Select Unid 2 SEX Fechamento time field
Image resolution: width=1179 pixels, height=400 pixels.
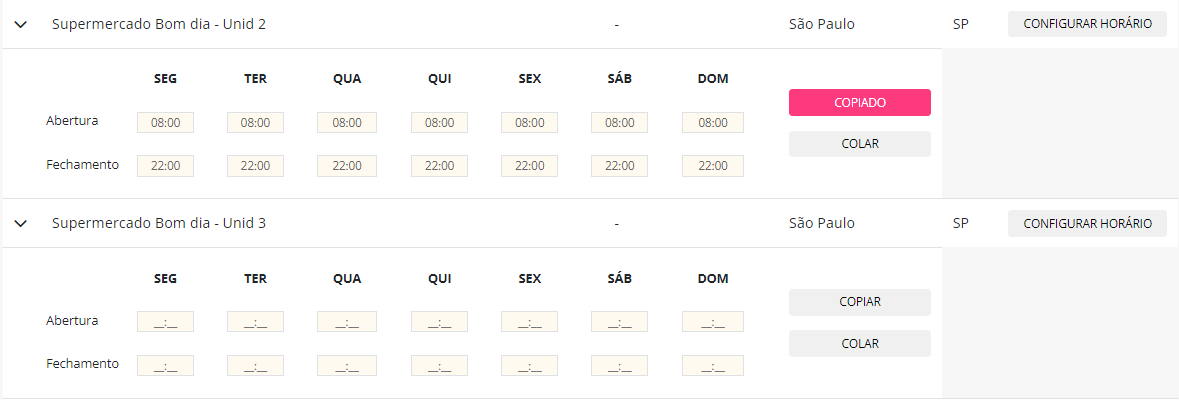pos(529,166)
